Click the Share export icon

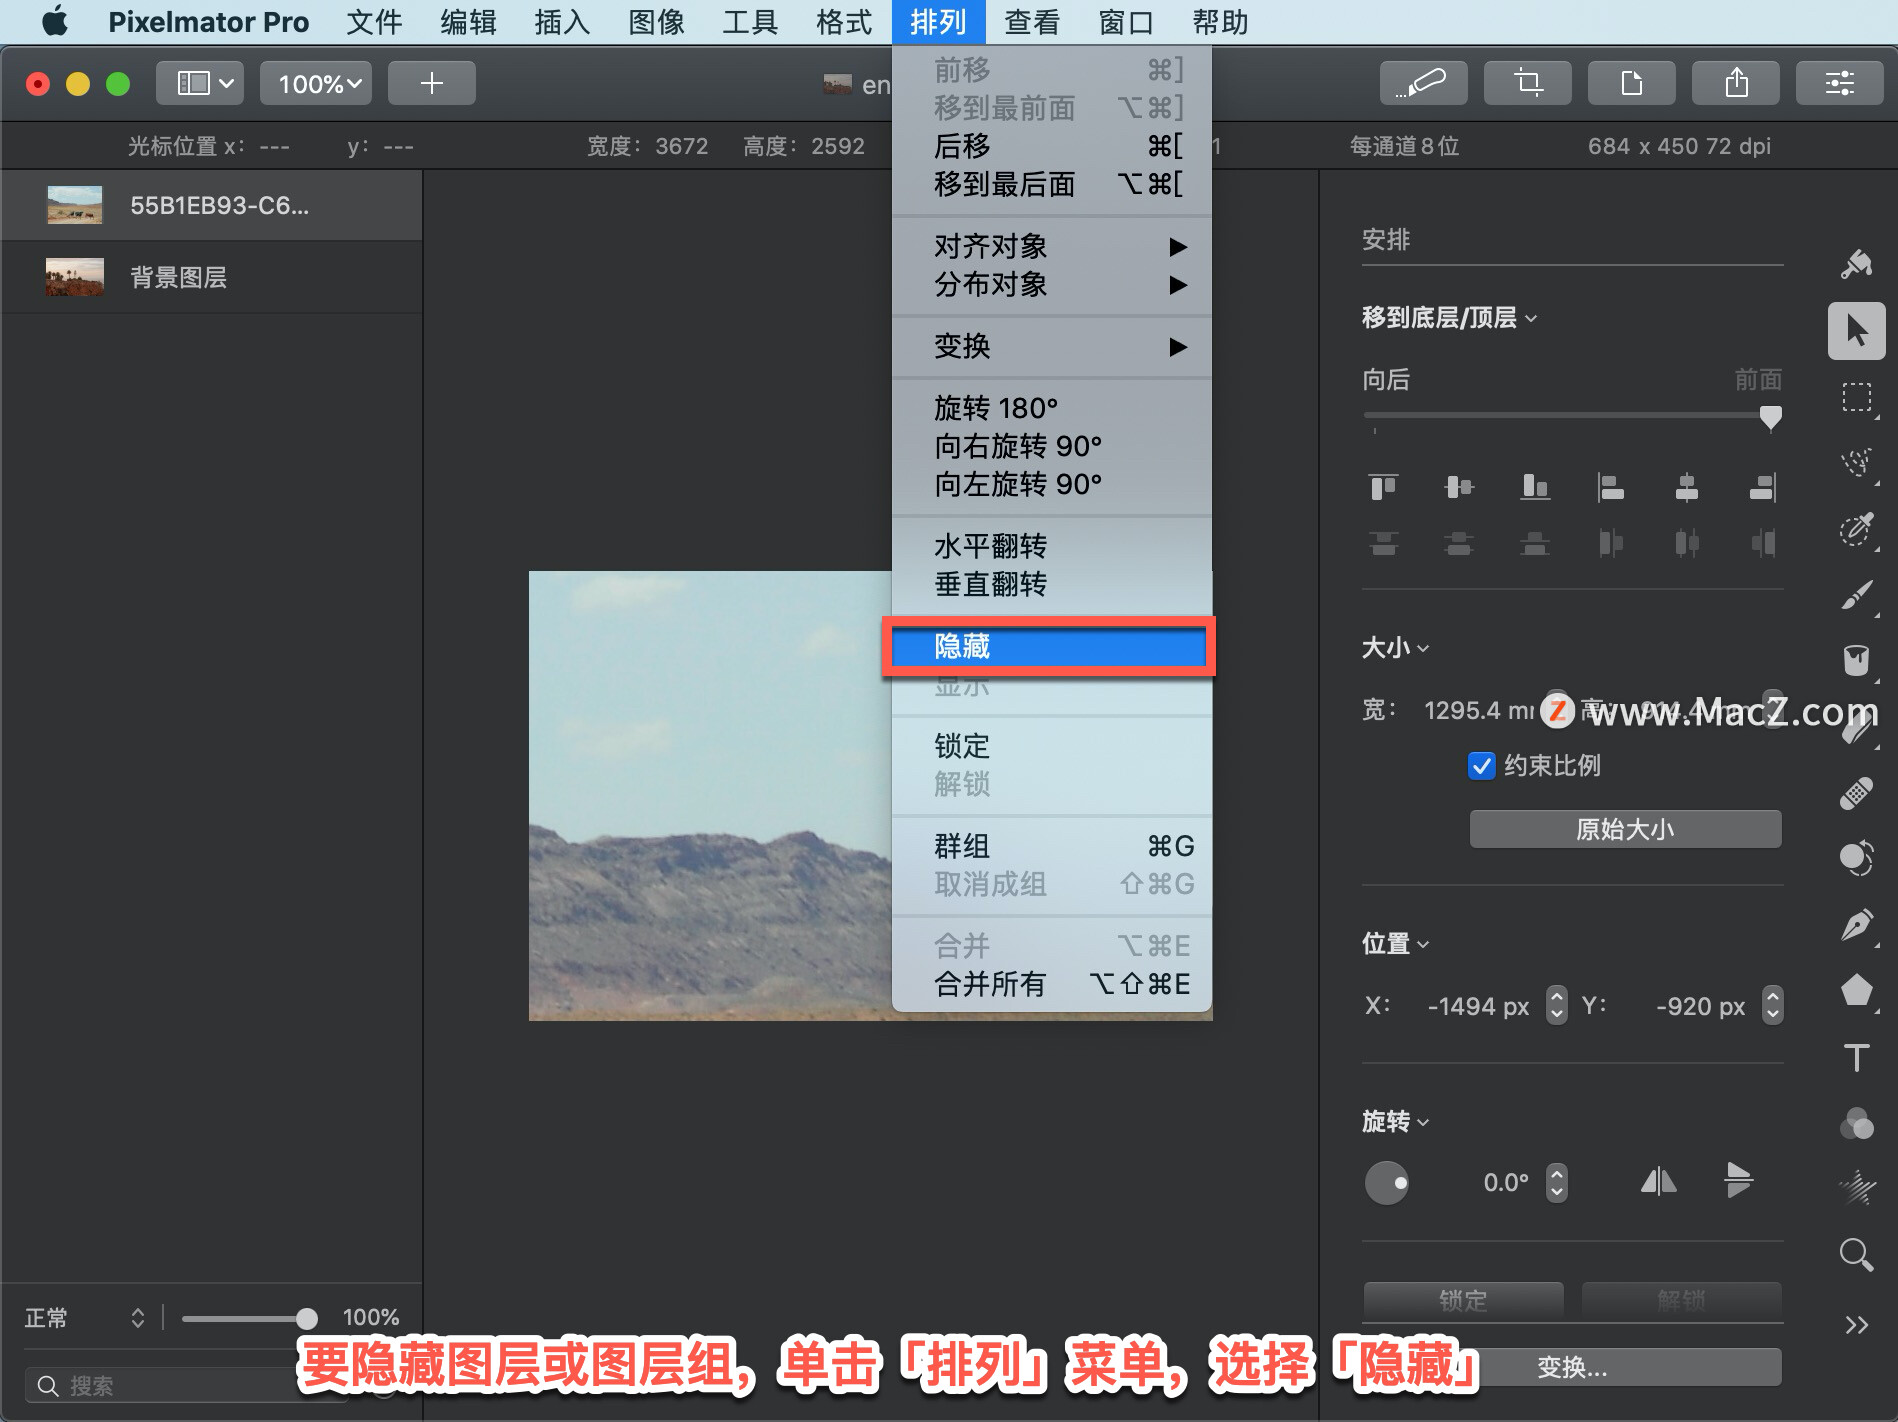click(x=1736, y=83)
